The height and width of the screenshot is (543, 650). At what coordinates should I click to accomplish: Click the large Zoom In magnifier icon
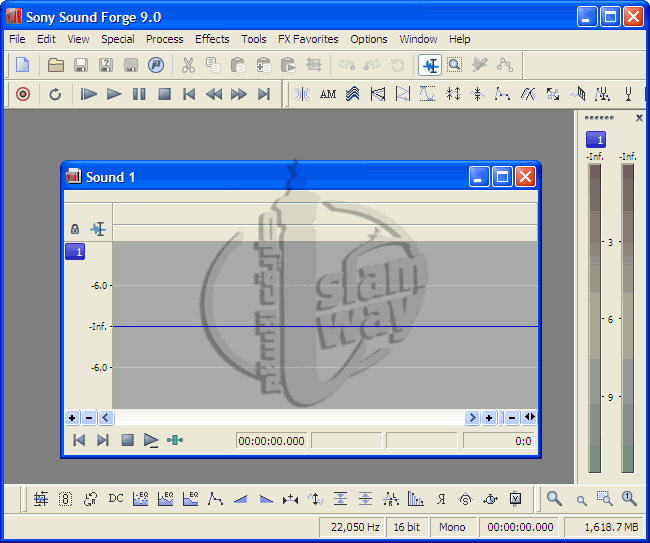pyautogui.click(x=554, y=499)
